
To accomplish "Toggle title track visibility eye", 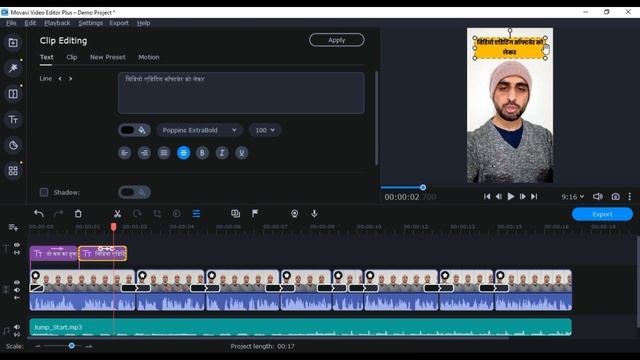I will pos(17,245).
